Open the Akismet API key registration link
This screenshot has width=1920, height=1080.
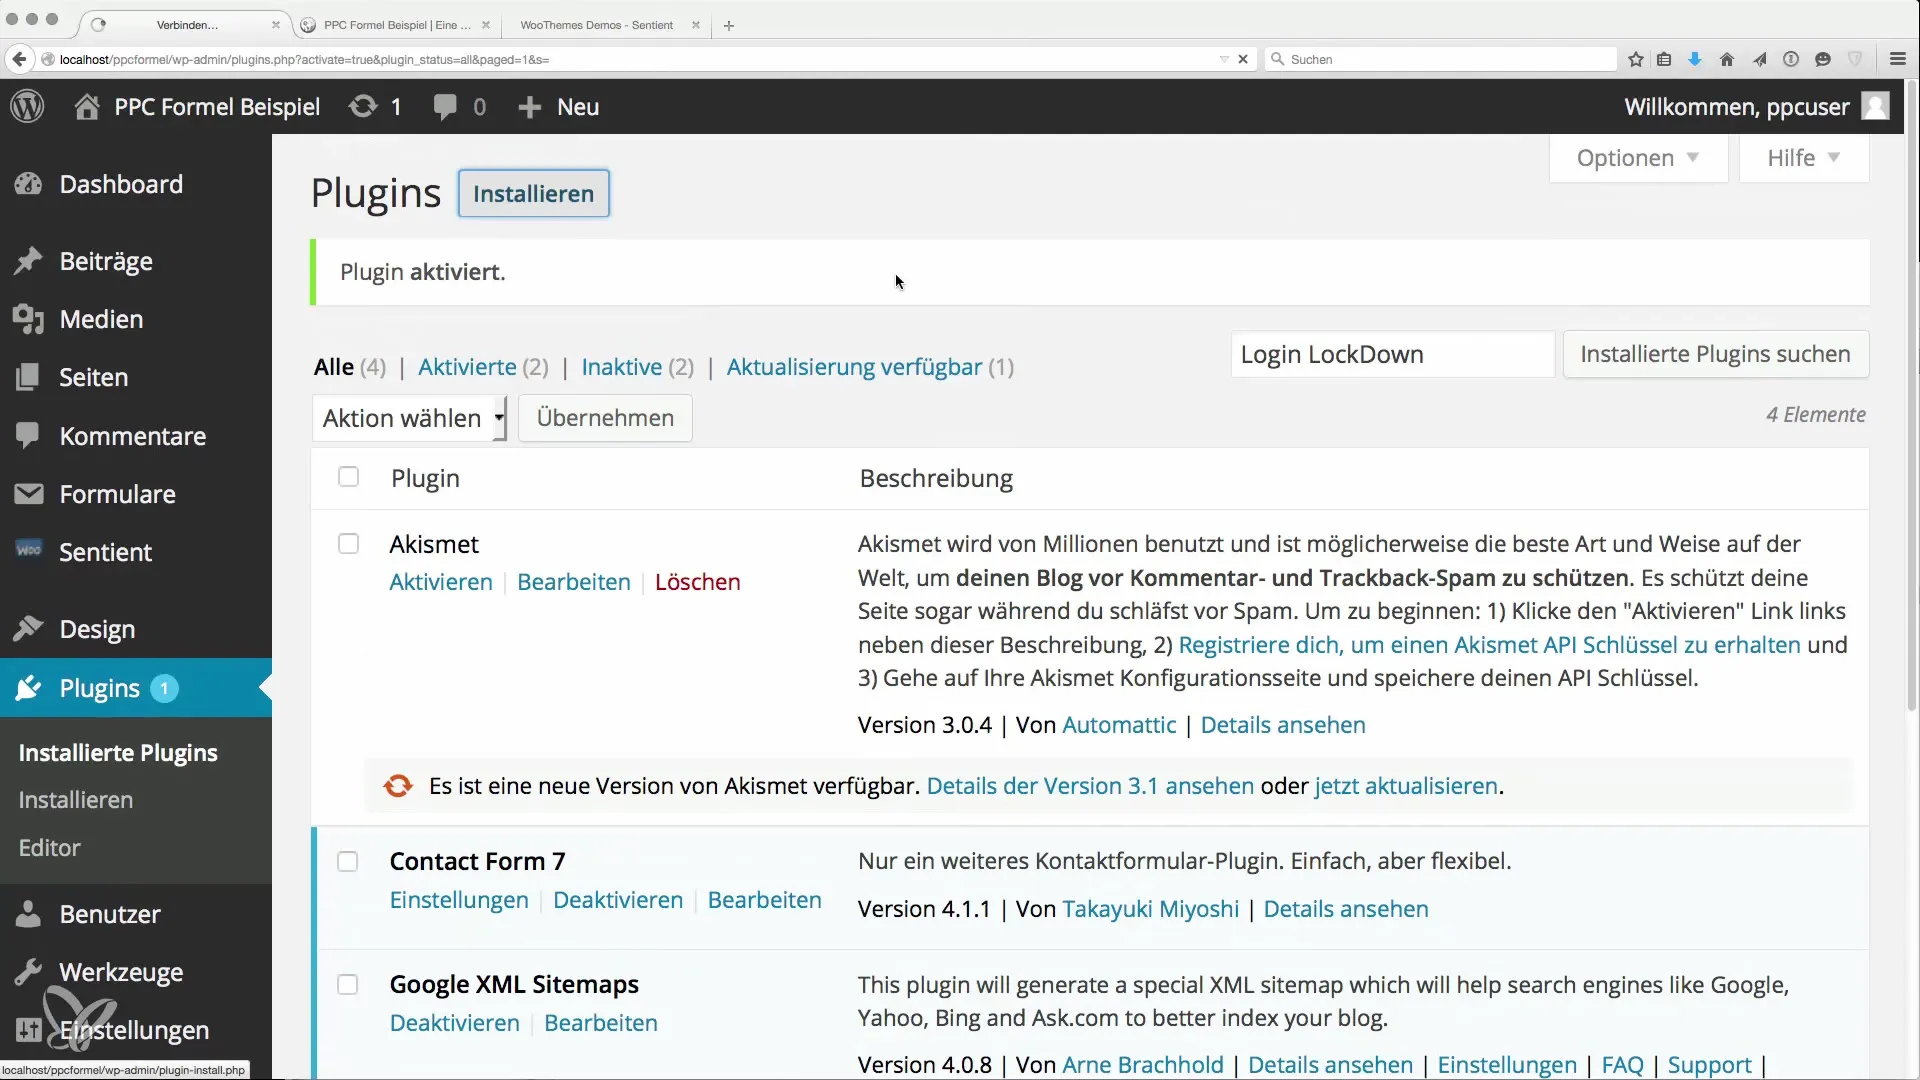click(x=1490, y=645)
